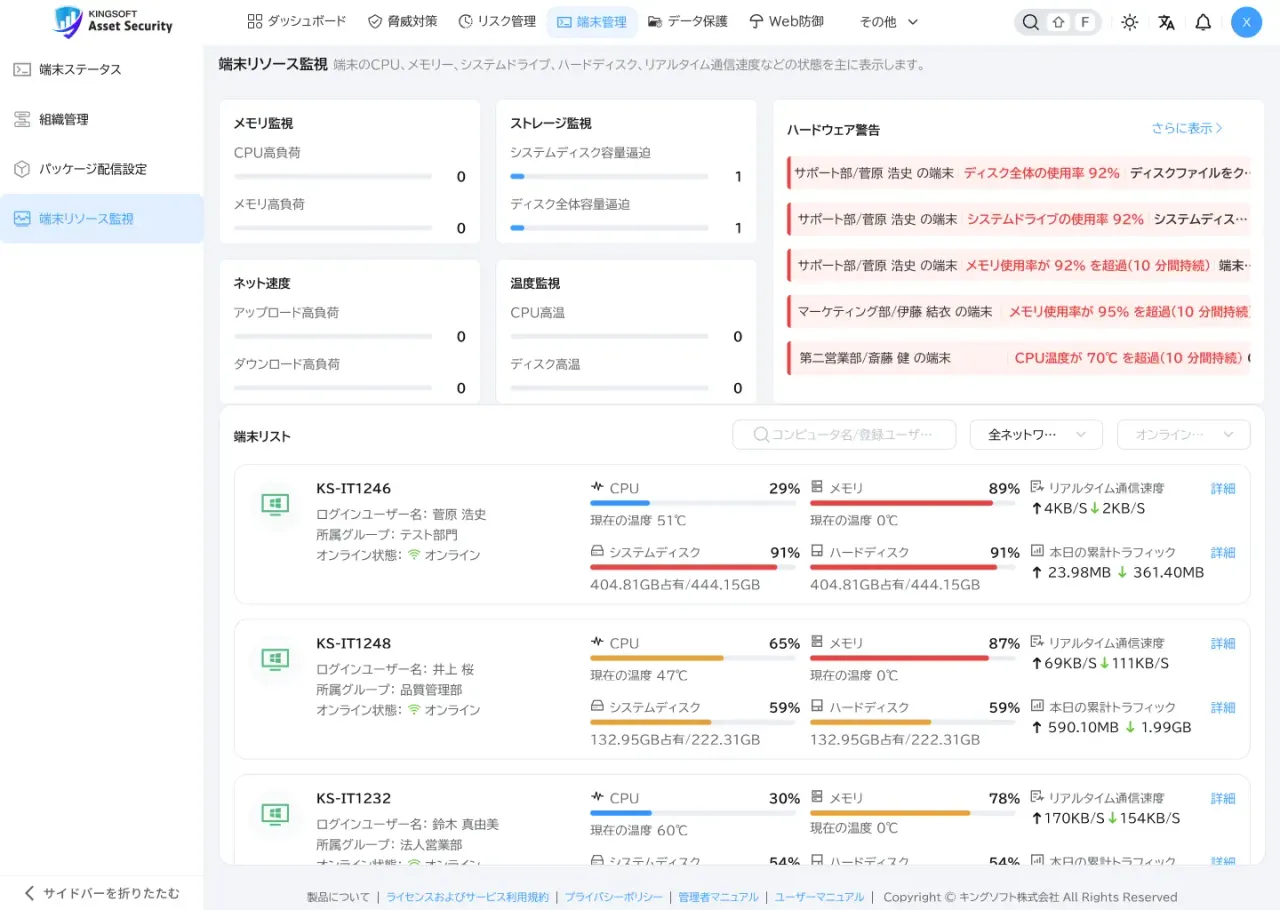Open 詳細 for KS-IT1246 realtime speed
Screen dimensions: 1280x910
[1223, 489]
